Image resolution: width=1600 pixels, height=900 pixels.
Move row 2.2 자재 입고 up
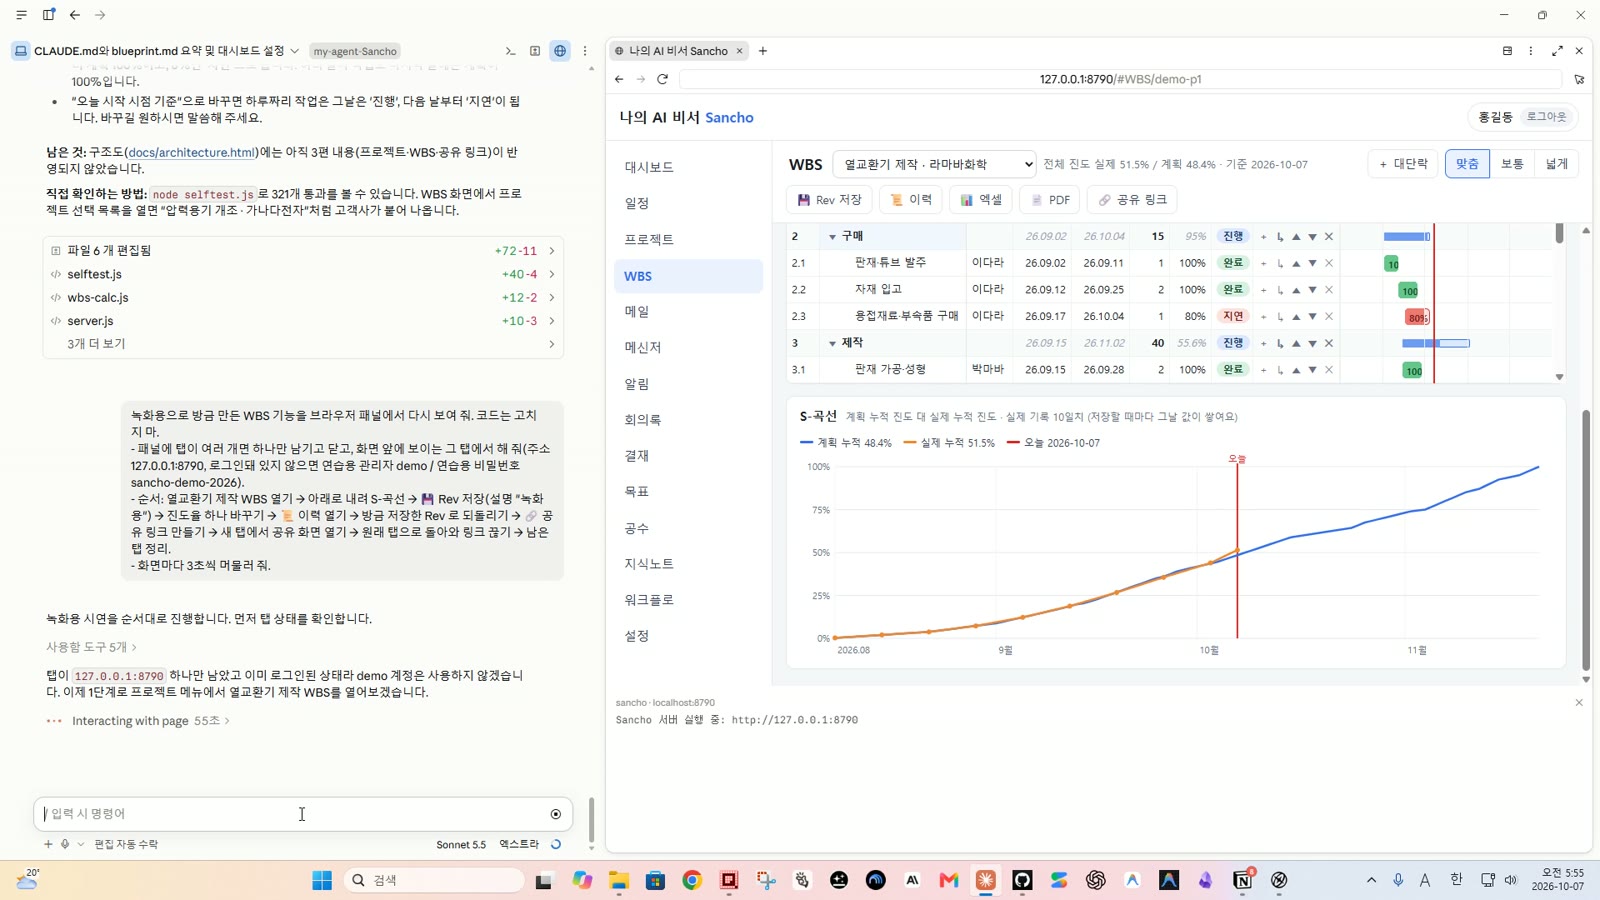1296,290
